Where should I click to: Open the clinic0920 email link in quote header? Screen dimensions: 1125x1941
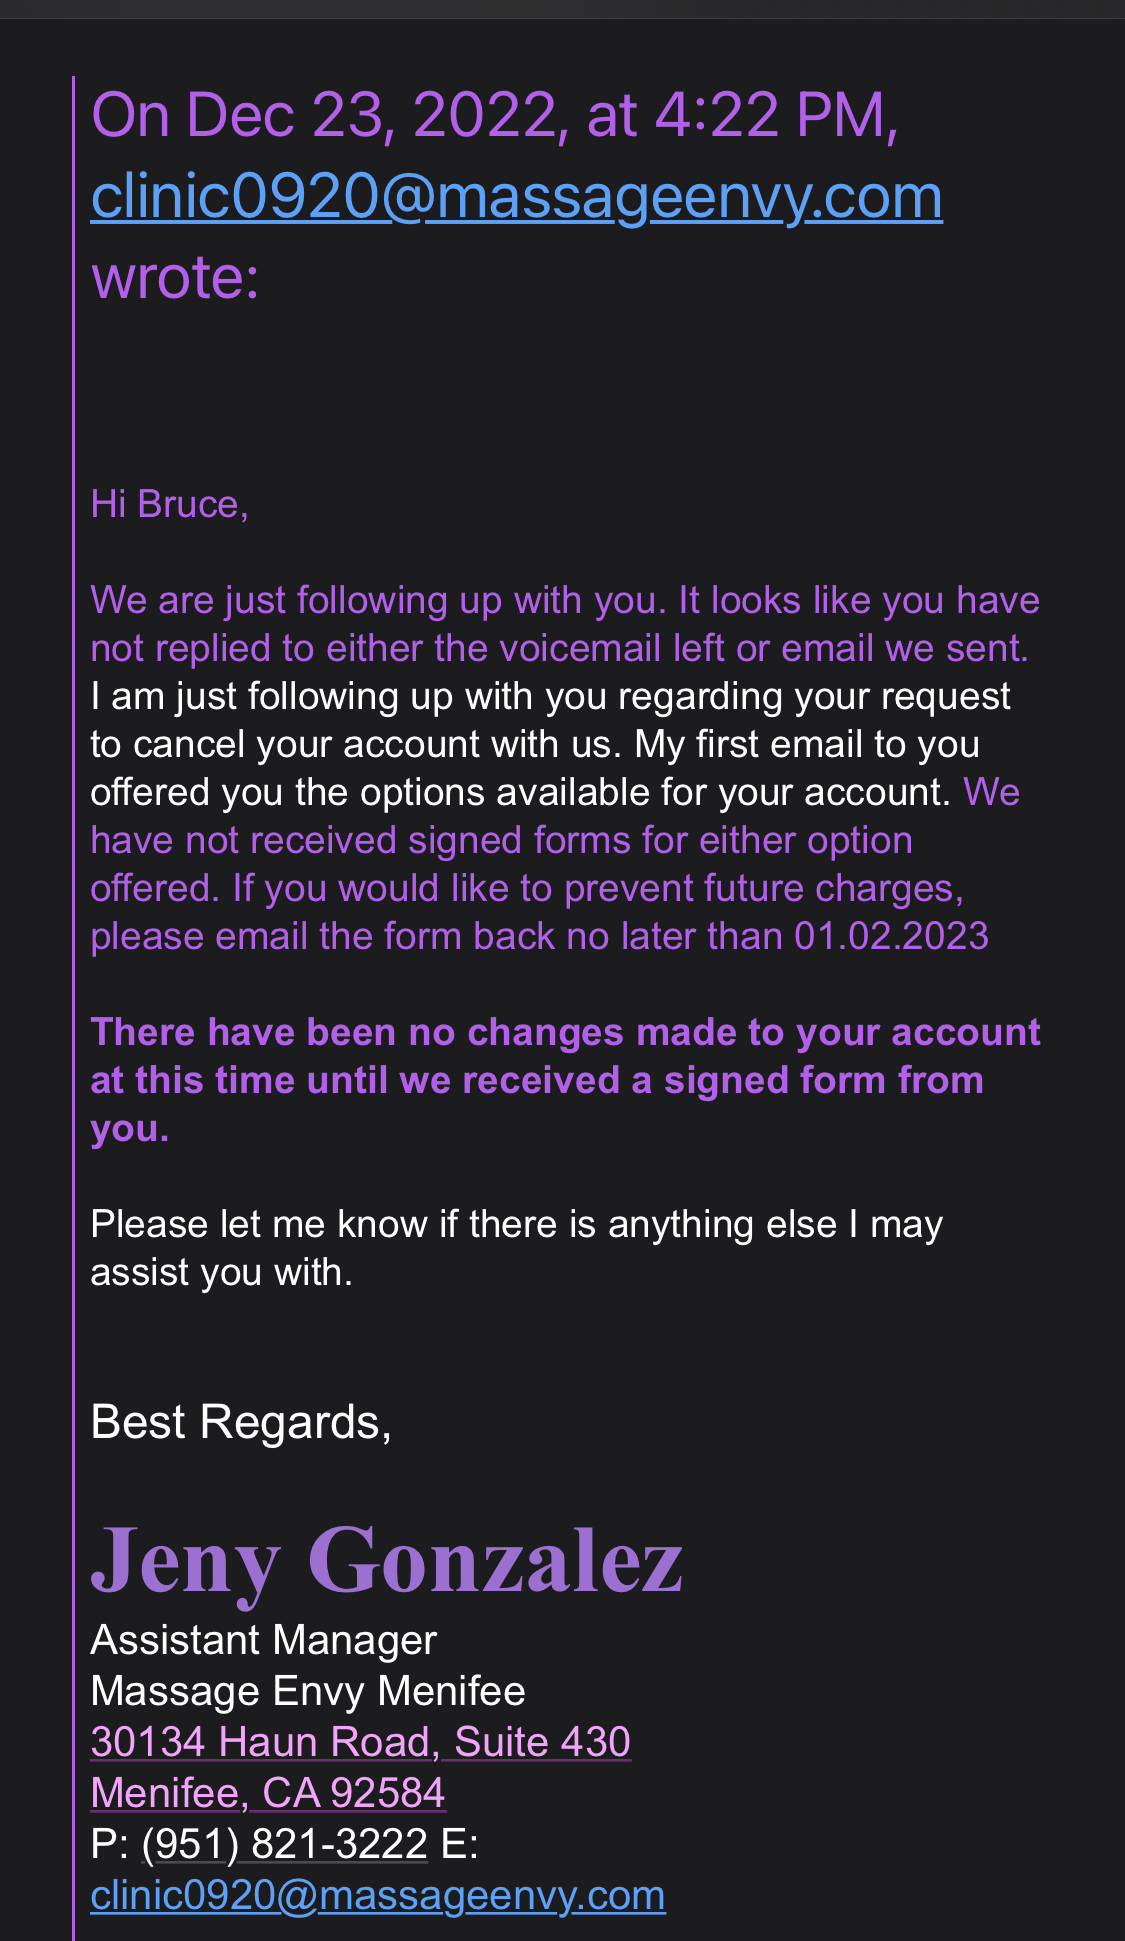[516, 196]
